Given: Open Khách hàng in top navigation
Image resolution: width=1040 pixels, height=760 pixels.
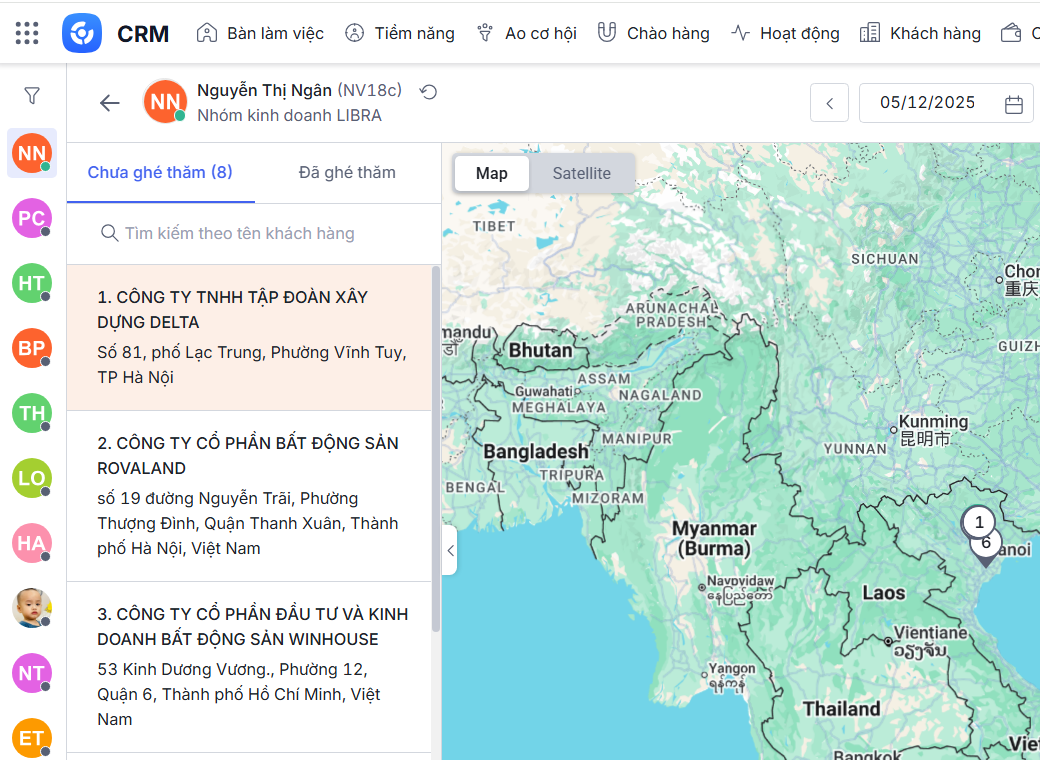Looking at the screenshot, I should tap(921, 33).
